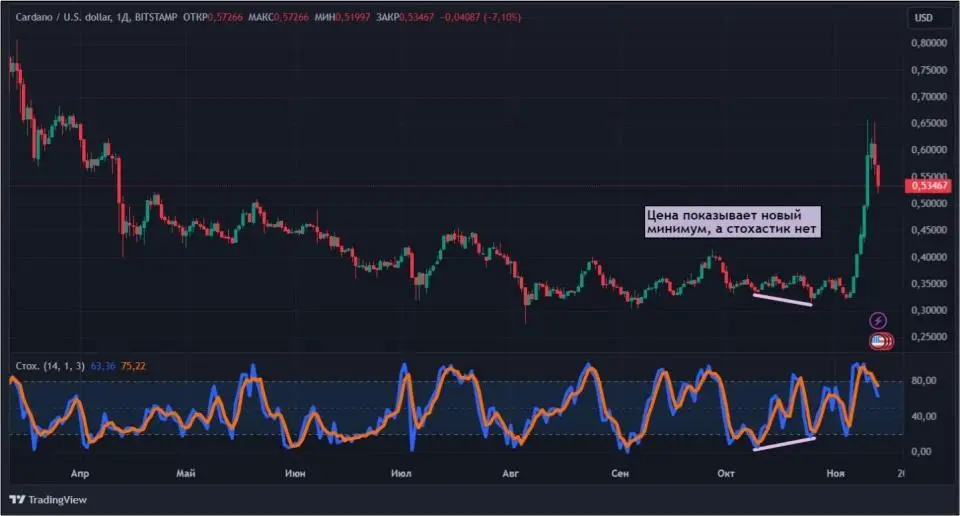Select the white trendline under price candles
Screen dimensions: 960x516
tap(782, 299)
